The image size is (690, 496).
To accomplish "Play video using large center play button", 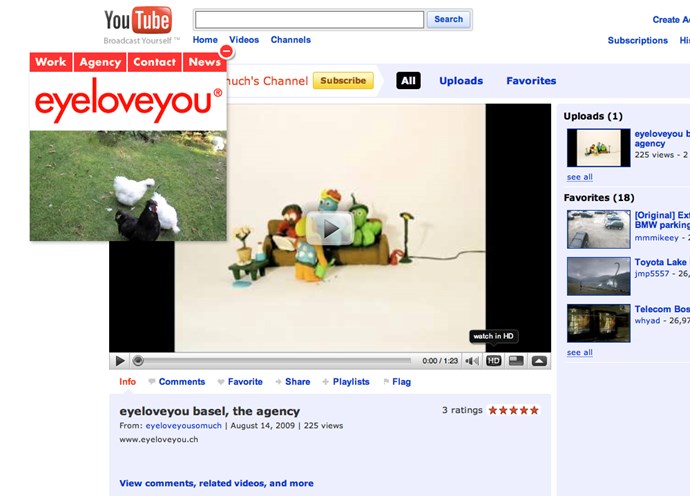I will (x=330, y=228).
